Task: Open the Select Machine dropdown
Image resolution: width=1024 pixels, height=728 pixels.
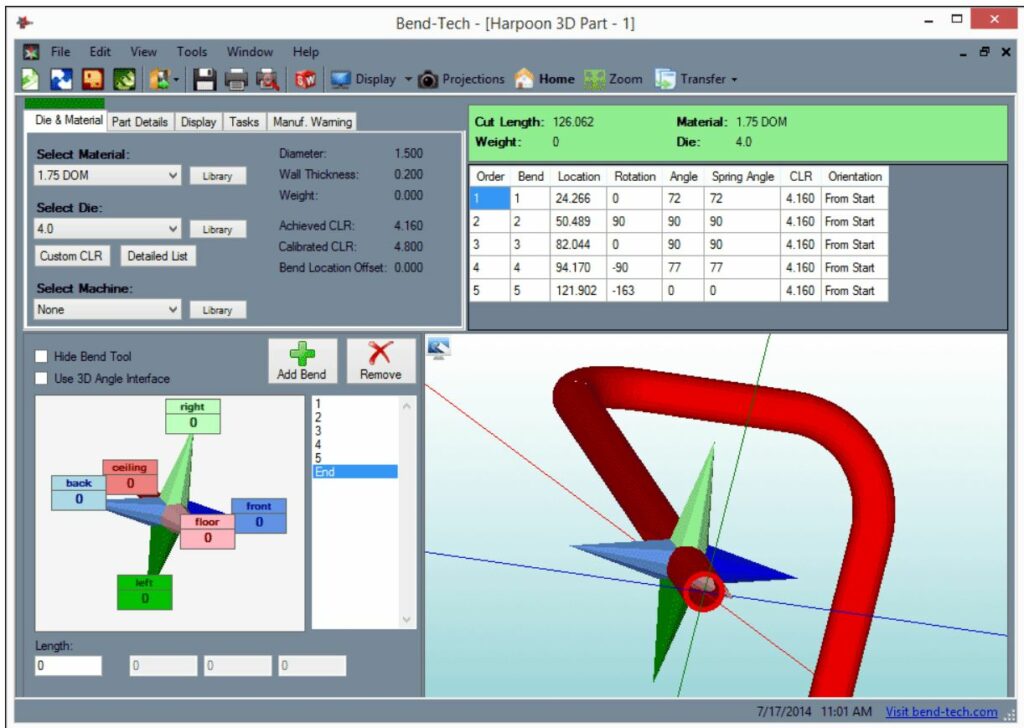Action: pos(106,309)
